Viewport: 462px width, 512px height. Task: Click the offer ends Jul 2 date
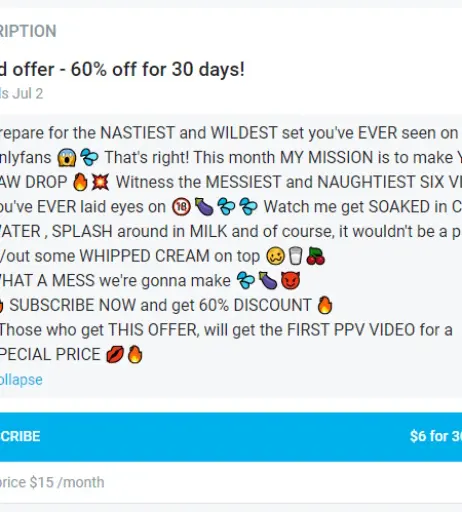(x=21, y=94)
